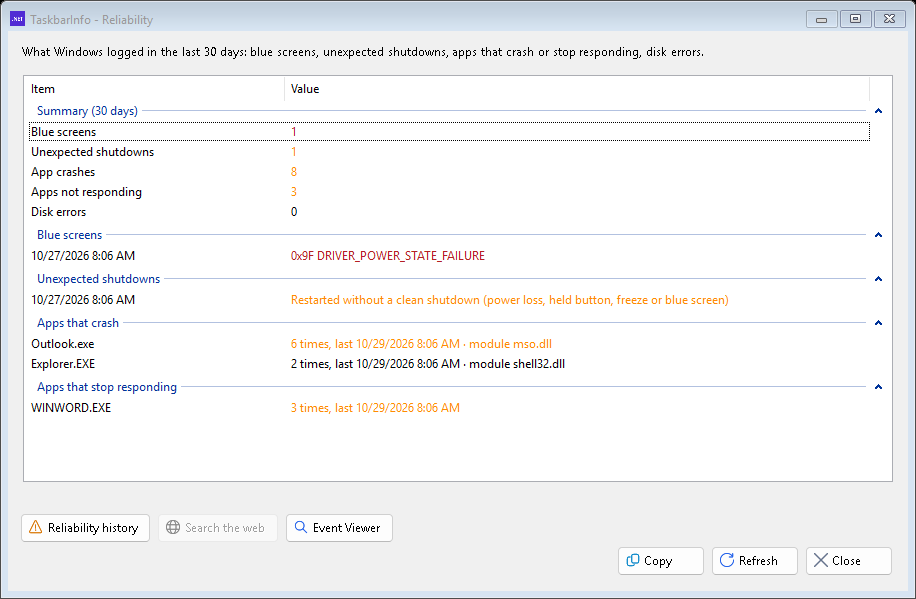The width and height of the screenshot is (916, 599).
Task: Click the Summary (30 days) group header
Action: coord(88,111)
